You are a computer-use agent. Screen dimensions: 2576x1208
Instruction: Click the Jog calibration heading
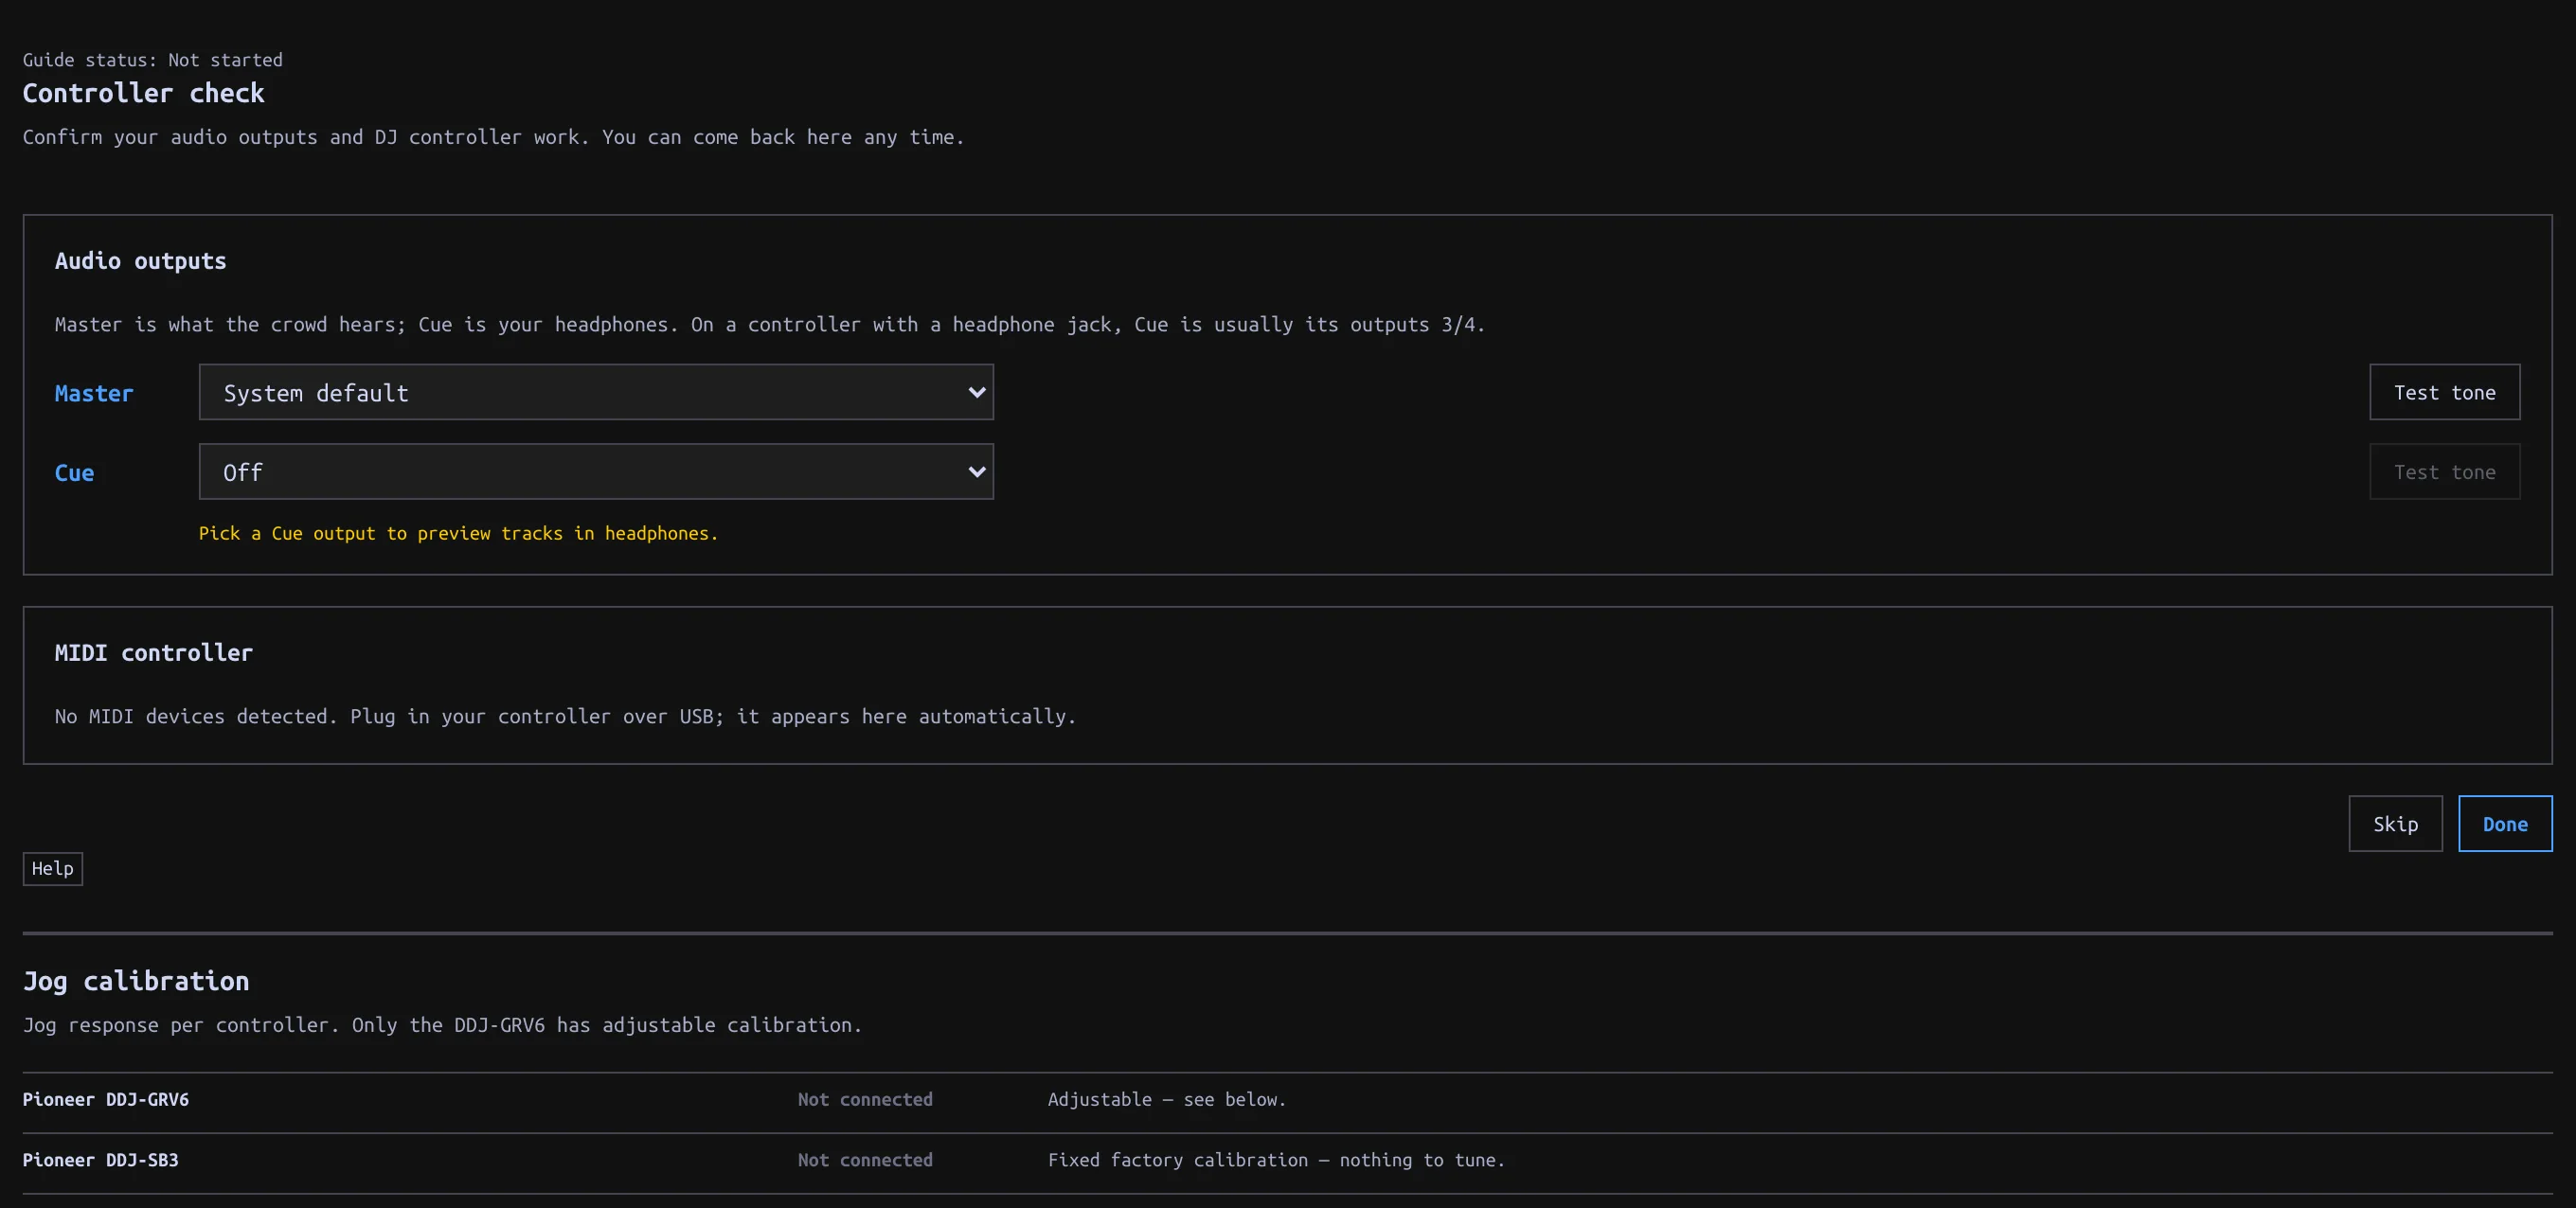[x=136, y=981]
